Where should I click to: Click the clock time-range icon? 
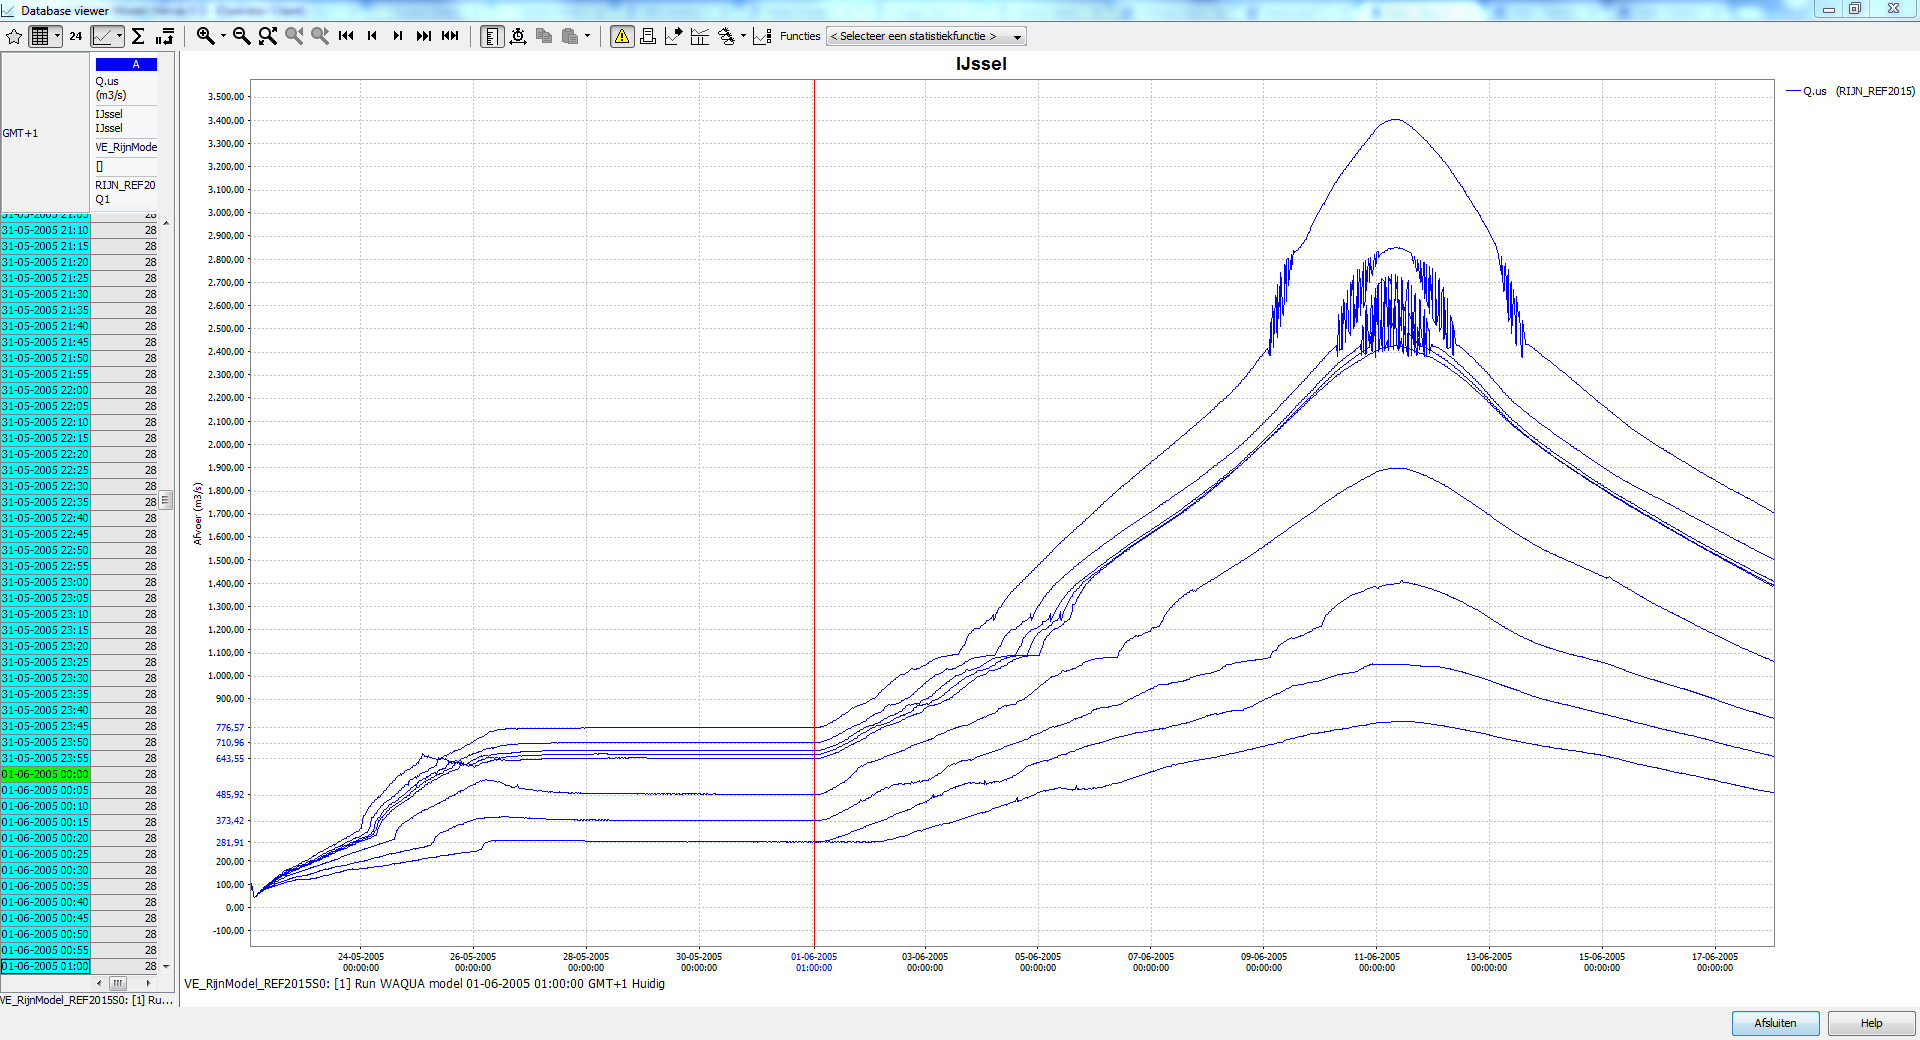click(x=518, y=36)
